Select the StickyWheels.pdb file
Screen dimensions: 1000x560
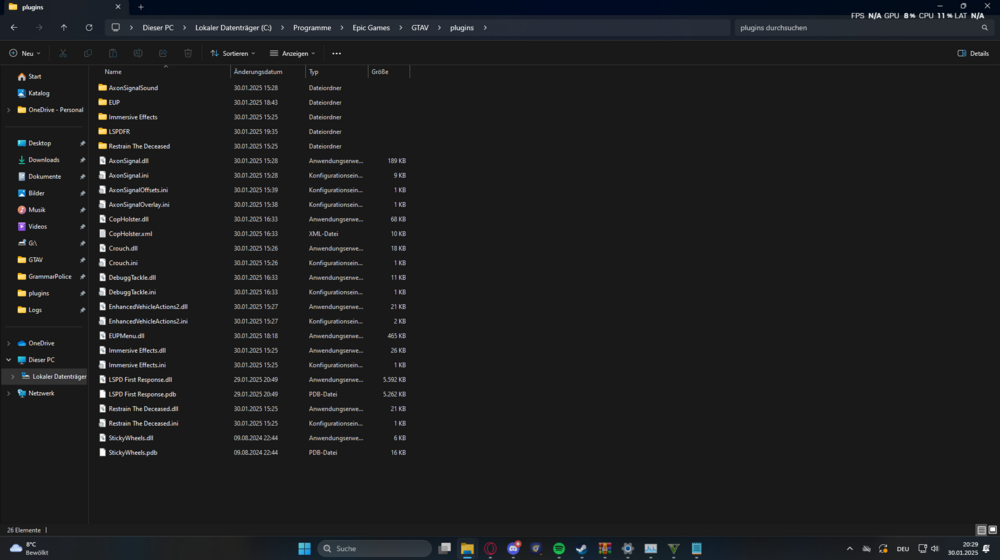pos(133,453)
